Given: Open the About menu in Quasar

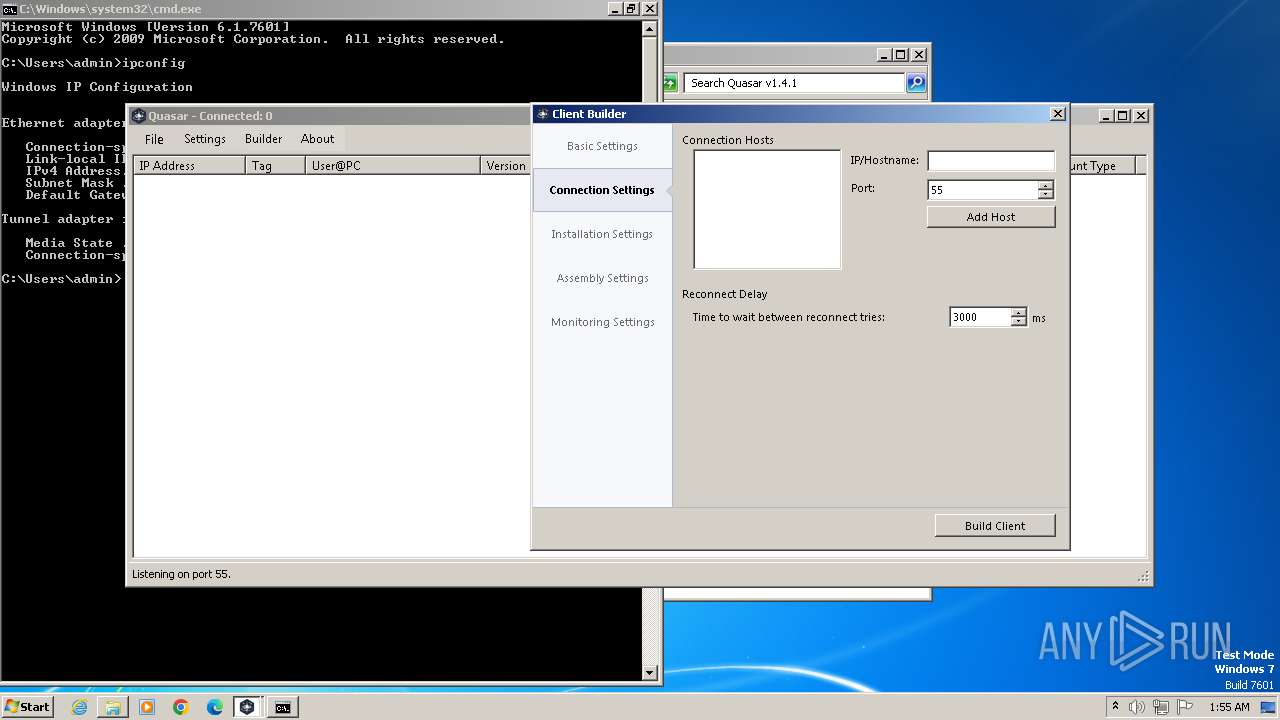Looking at the screenshot, I should click(x=318, y=139).
